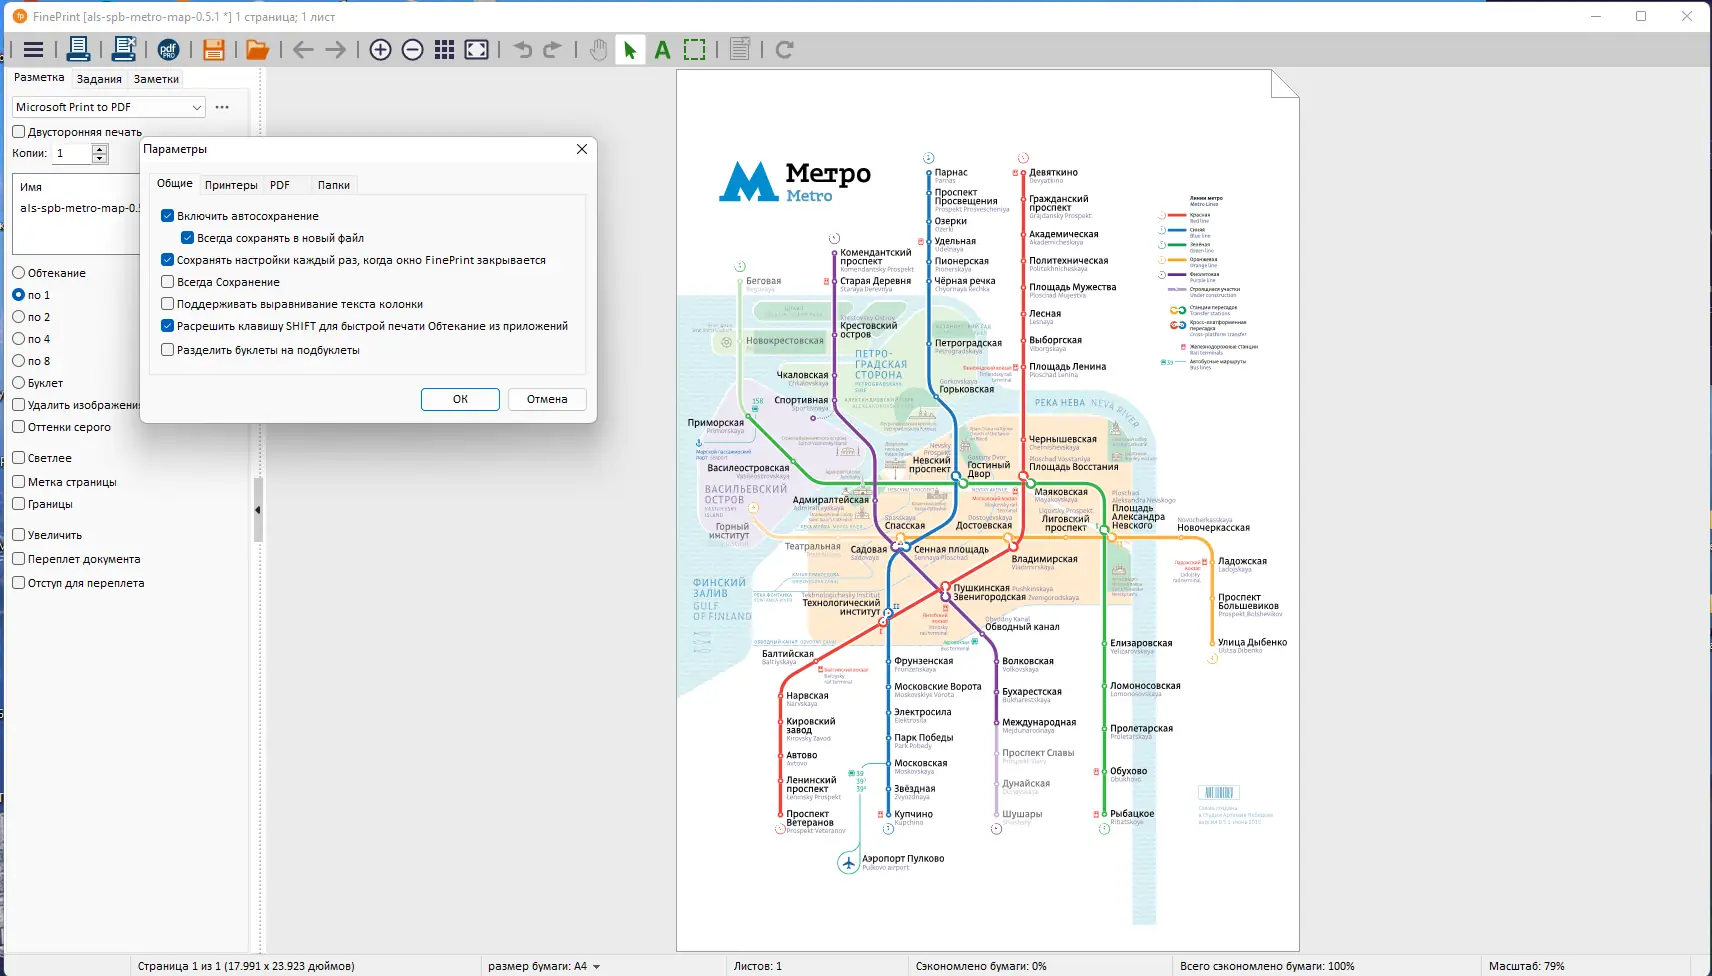Click the Undo arrow icon
Viewport: 1712px width, 976px height.
(522, 50)
